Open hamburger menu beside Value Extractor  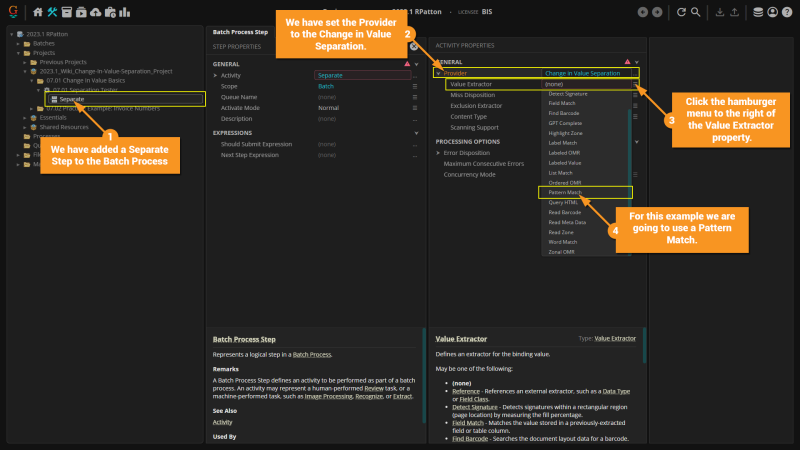[x=635, y=84]
